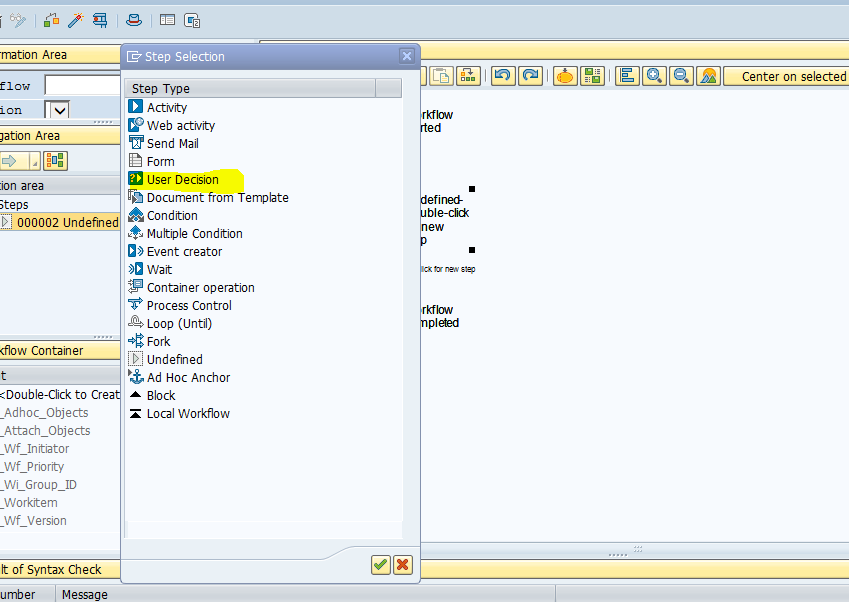Confirm the step selection with the green checkmark
The image size is (849, 602).
pyautogui.click(x=380, y=565)
